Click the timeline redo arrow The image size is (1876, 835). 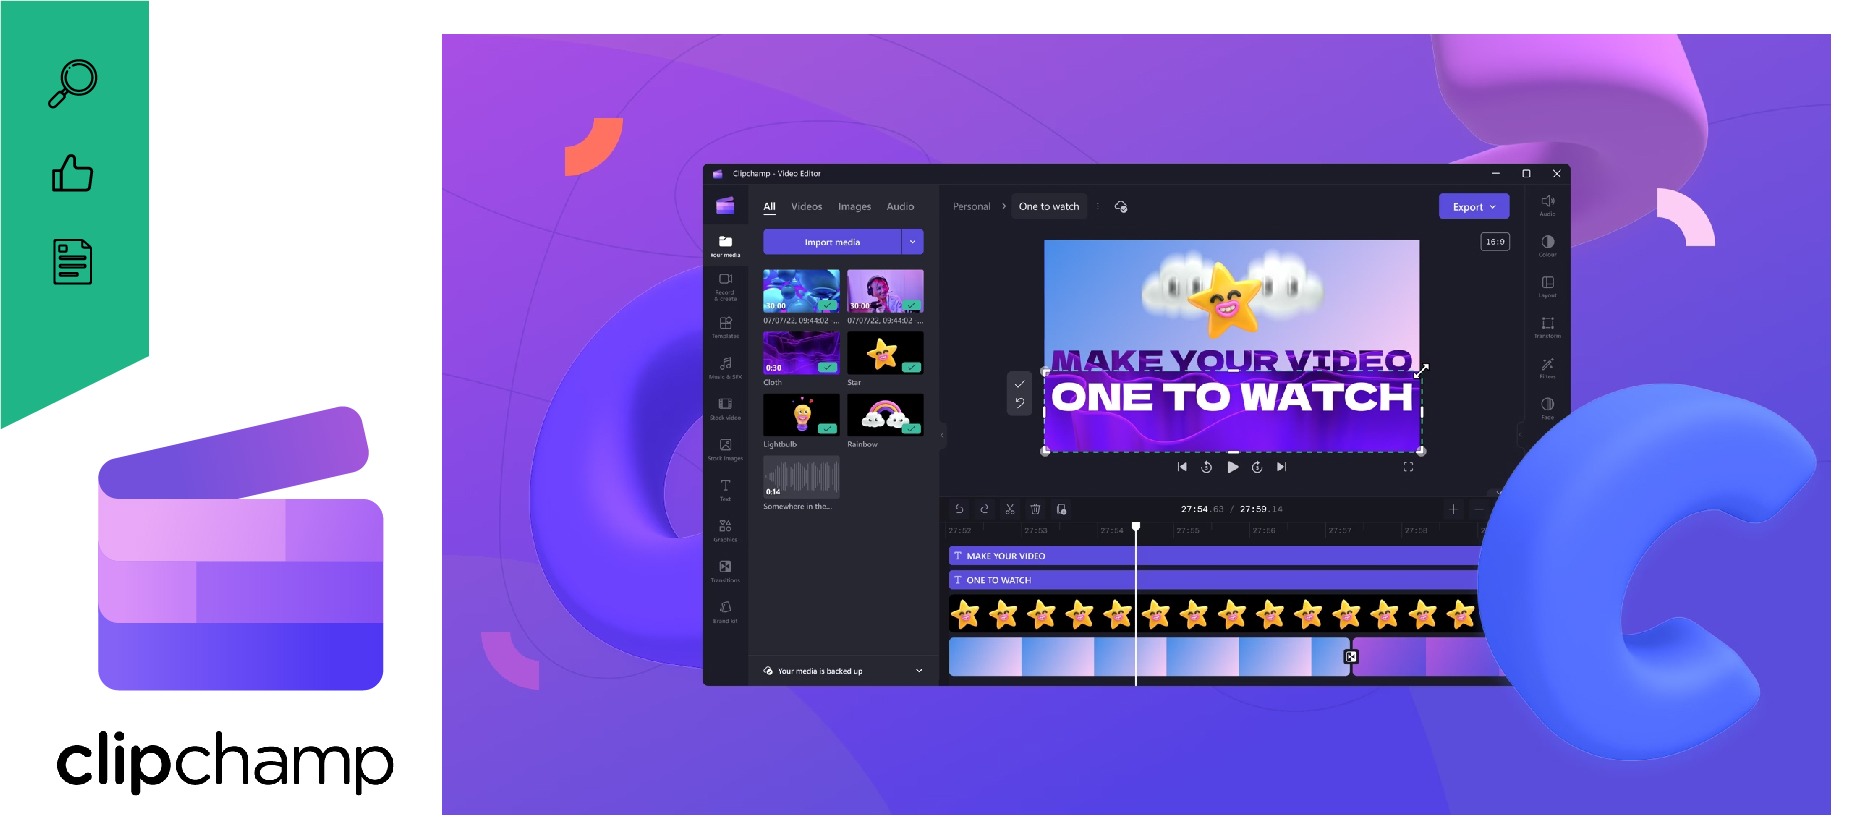click(x=984, y=509)
